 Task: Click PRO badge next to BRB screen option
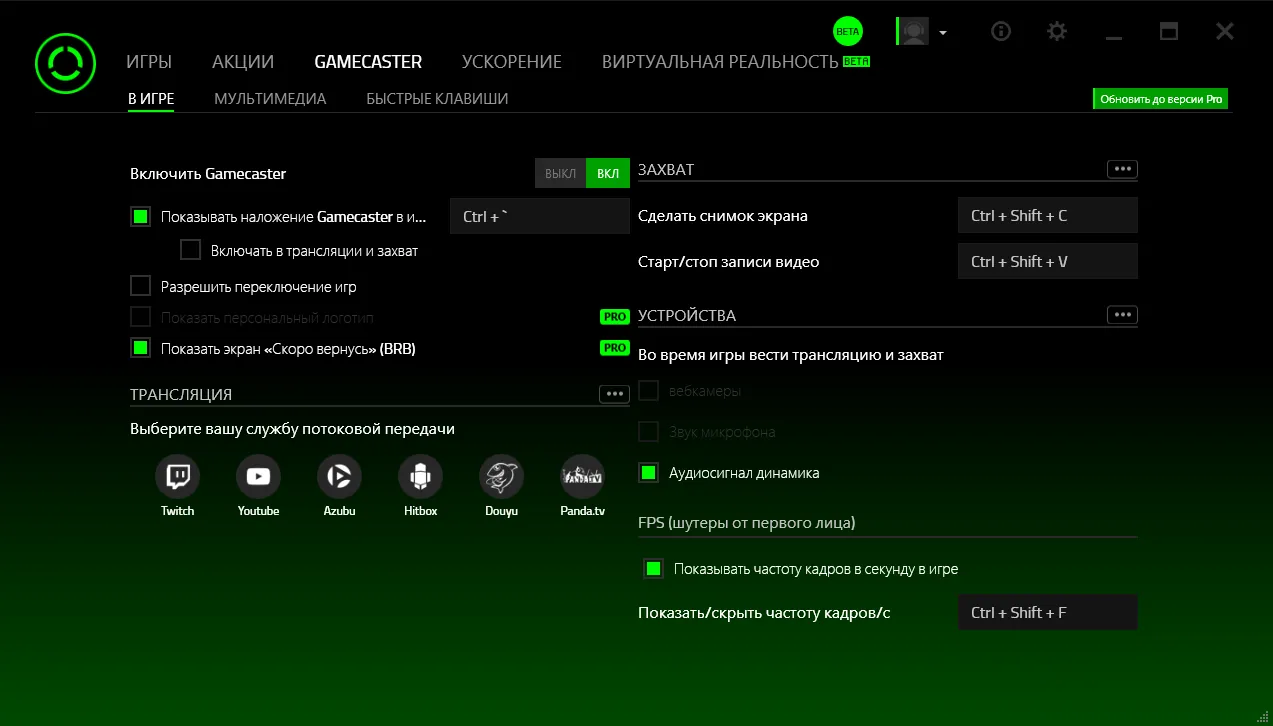tap(614, 348)
